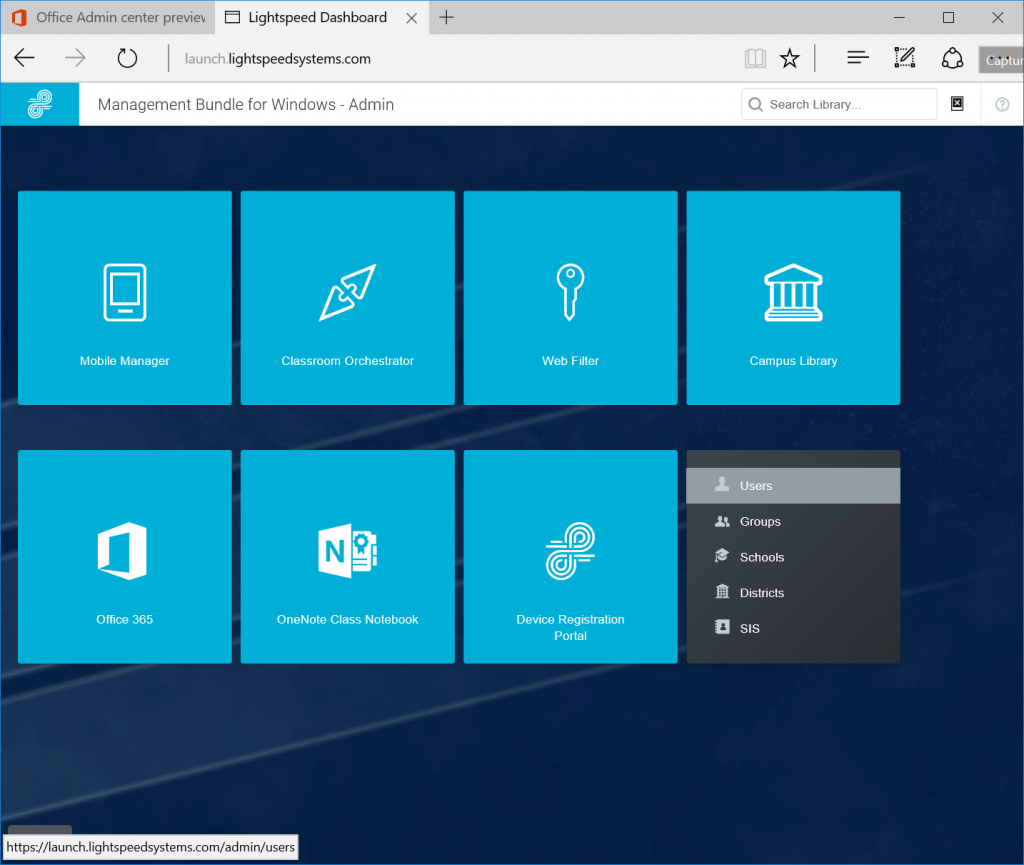Click the share icon in browser toolbar
Viewport: 1024px width, 865px height.
(952, 58)
